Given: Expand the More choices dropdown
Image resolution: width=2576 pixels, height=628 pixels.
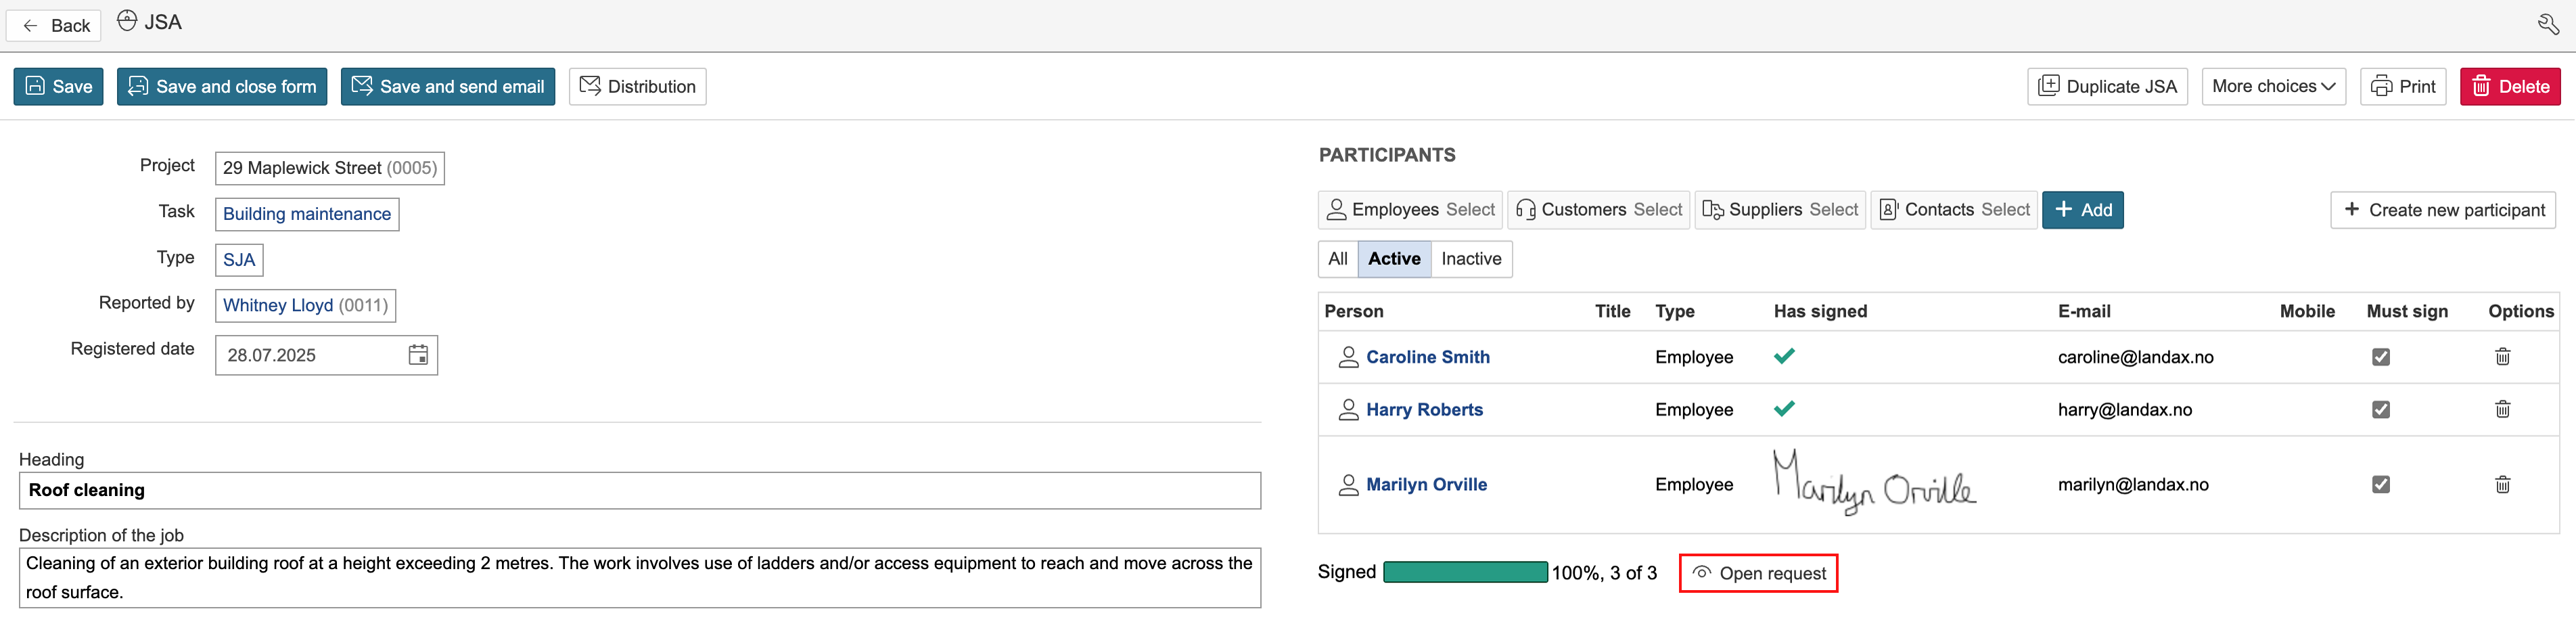Looking at the screenshot, I should tap(2272, 87).
